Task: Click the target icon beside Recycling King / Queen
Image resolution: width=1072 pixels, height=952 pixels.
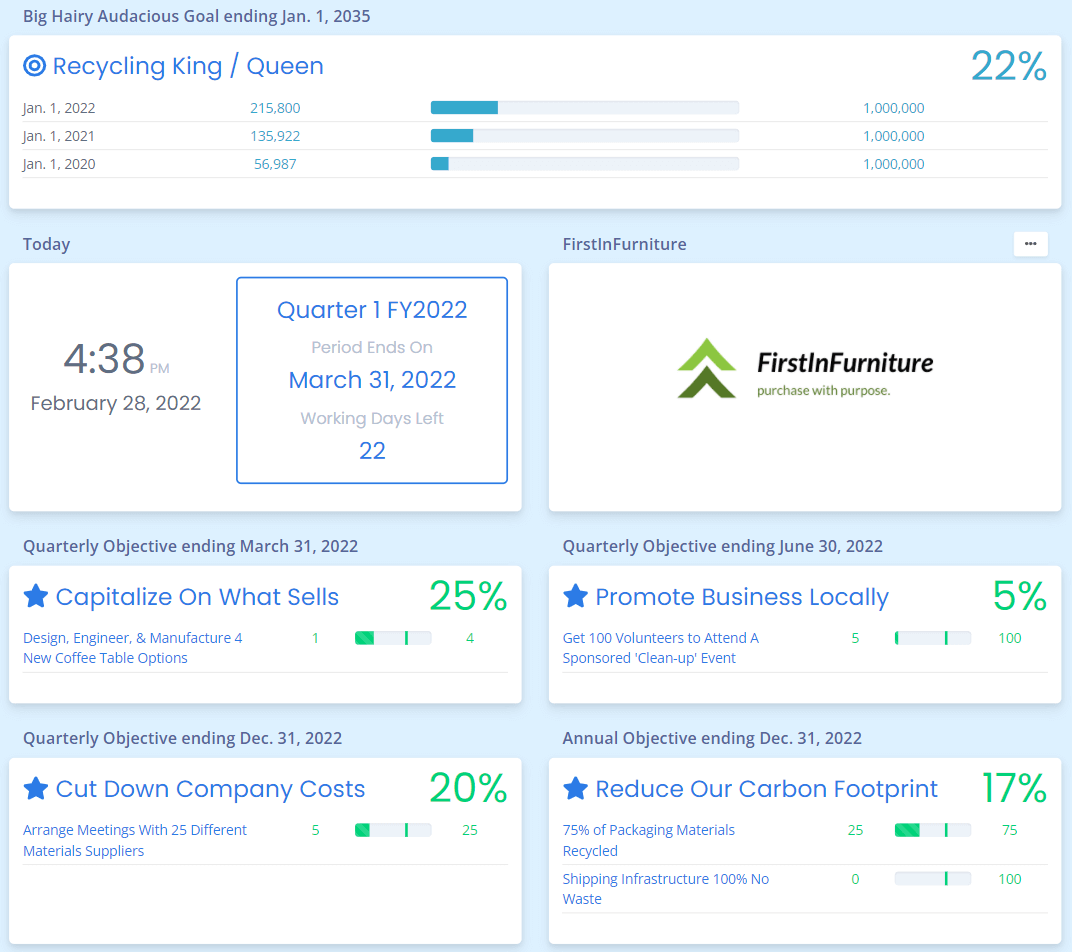Action: tap(35, 66)
